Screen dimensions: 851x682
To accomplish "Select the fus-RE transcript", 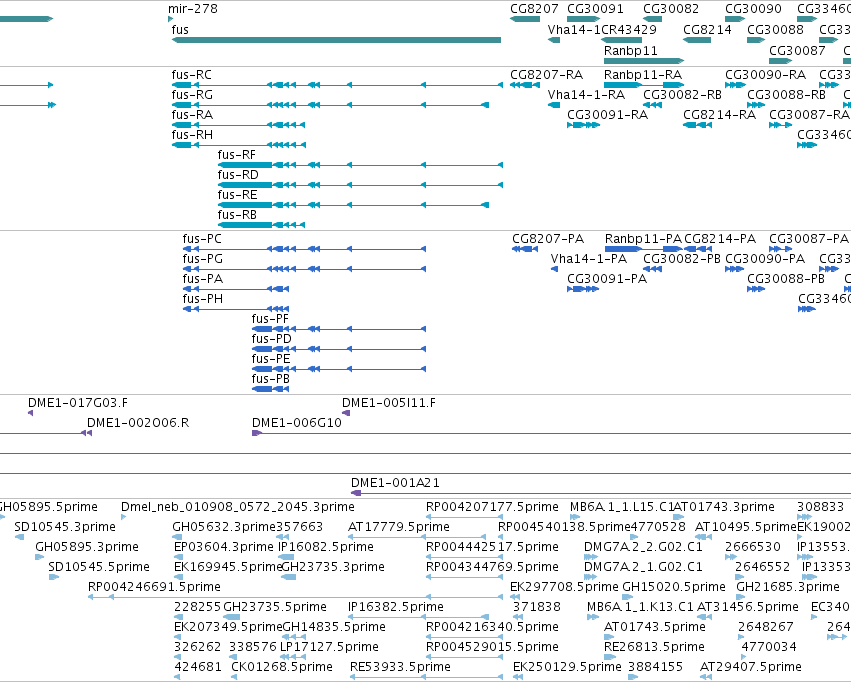I will click(353, 205).
